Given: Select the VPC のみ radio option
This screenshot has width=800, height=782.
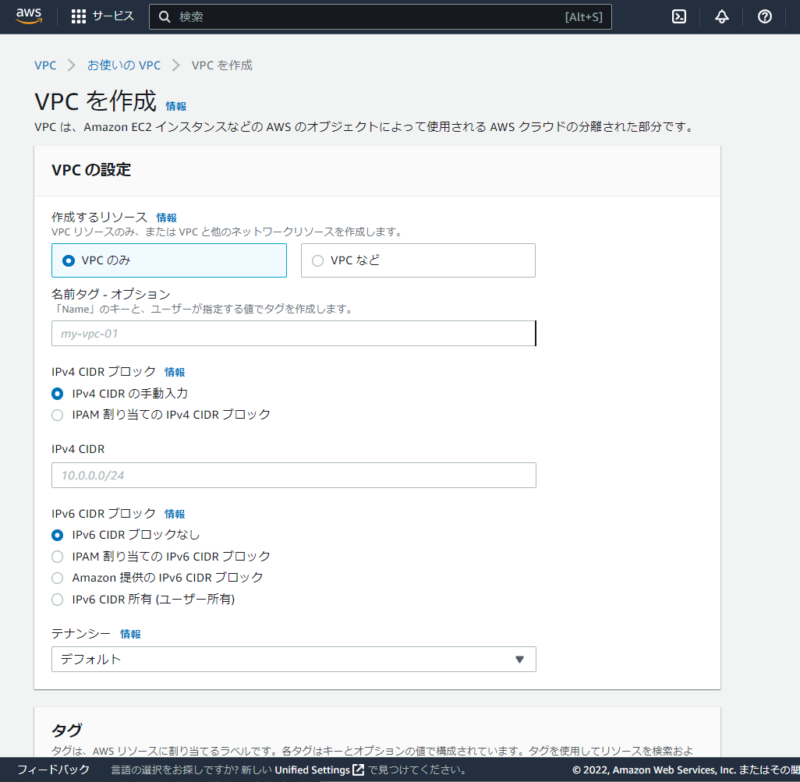Looking at the screenshot, I should pyautogui.click(x=169, y=260).
